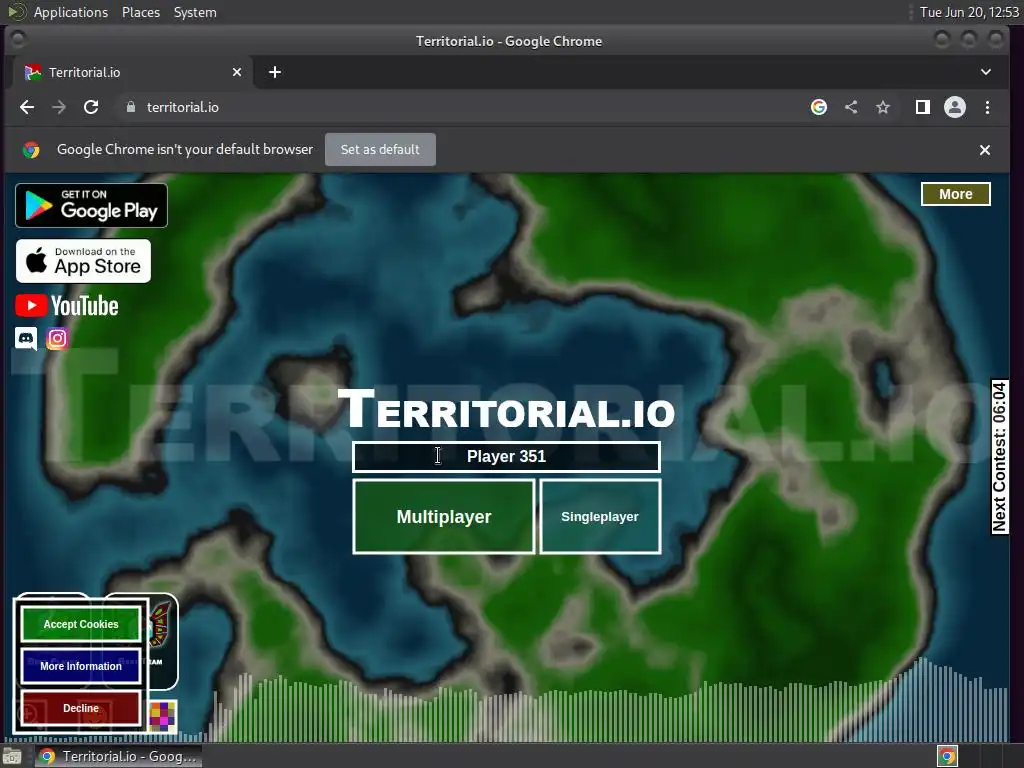
Task: Open a new tab
Action: coord(275,72)
